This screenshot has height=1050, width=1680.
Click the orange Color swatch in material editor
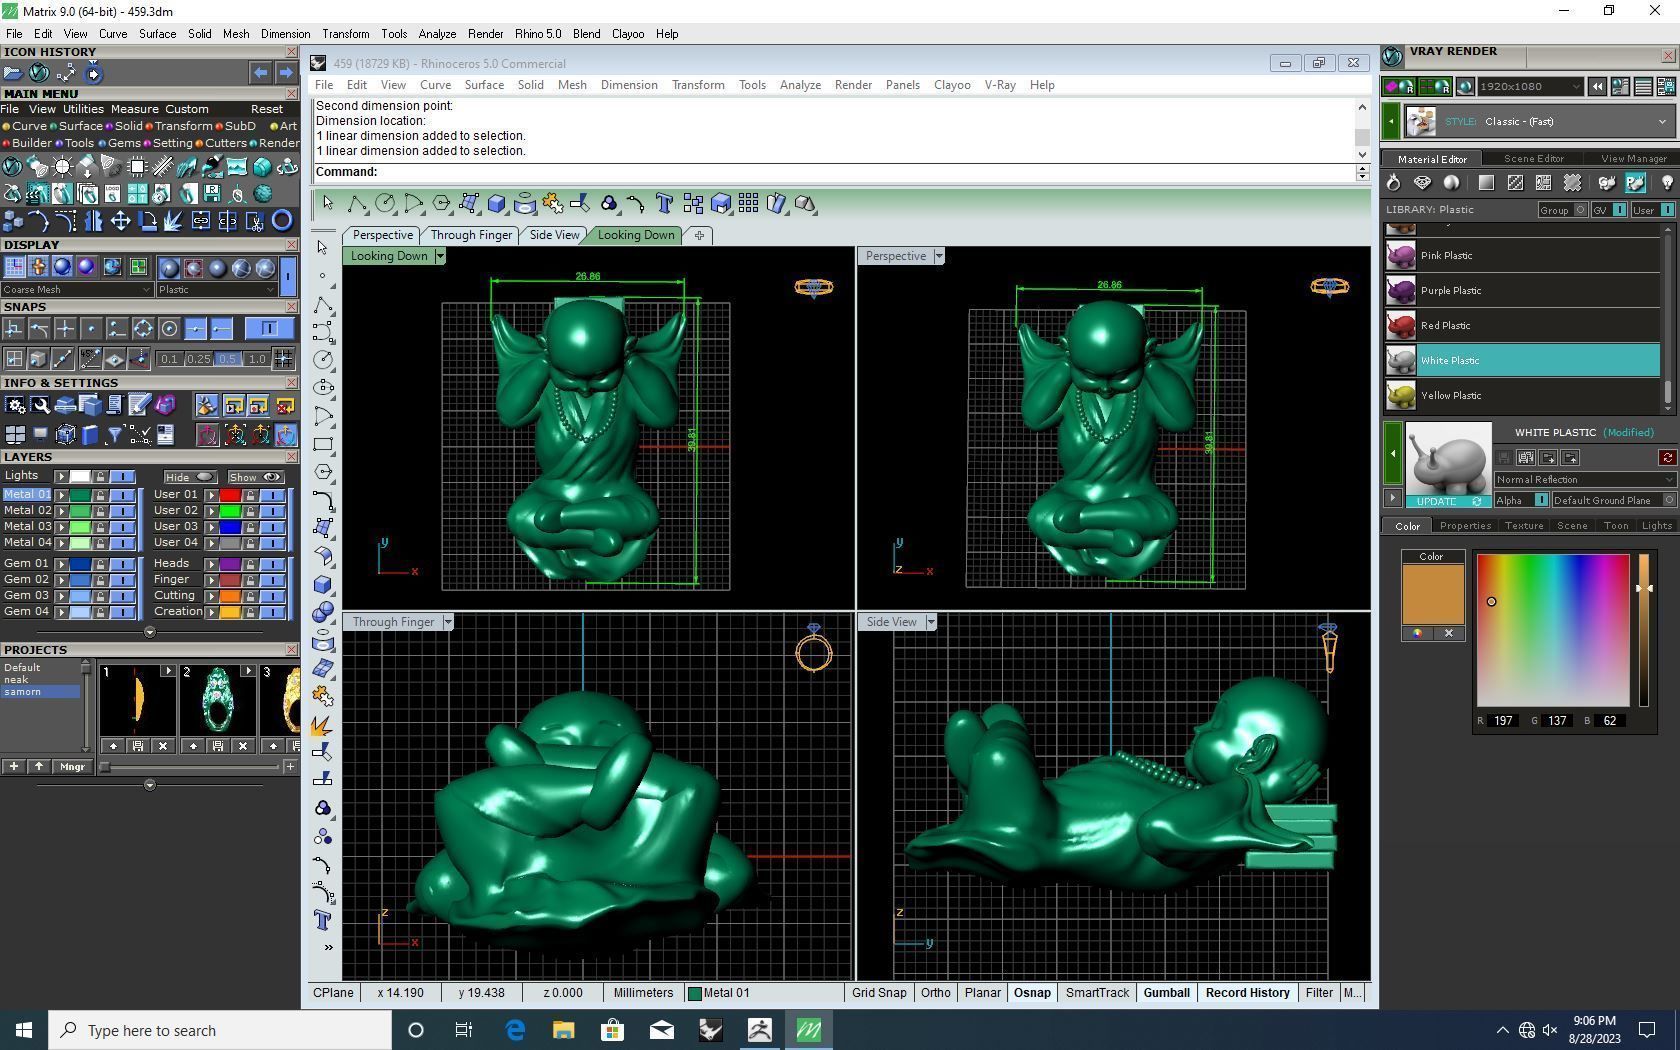point(1433,595)
